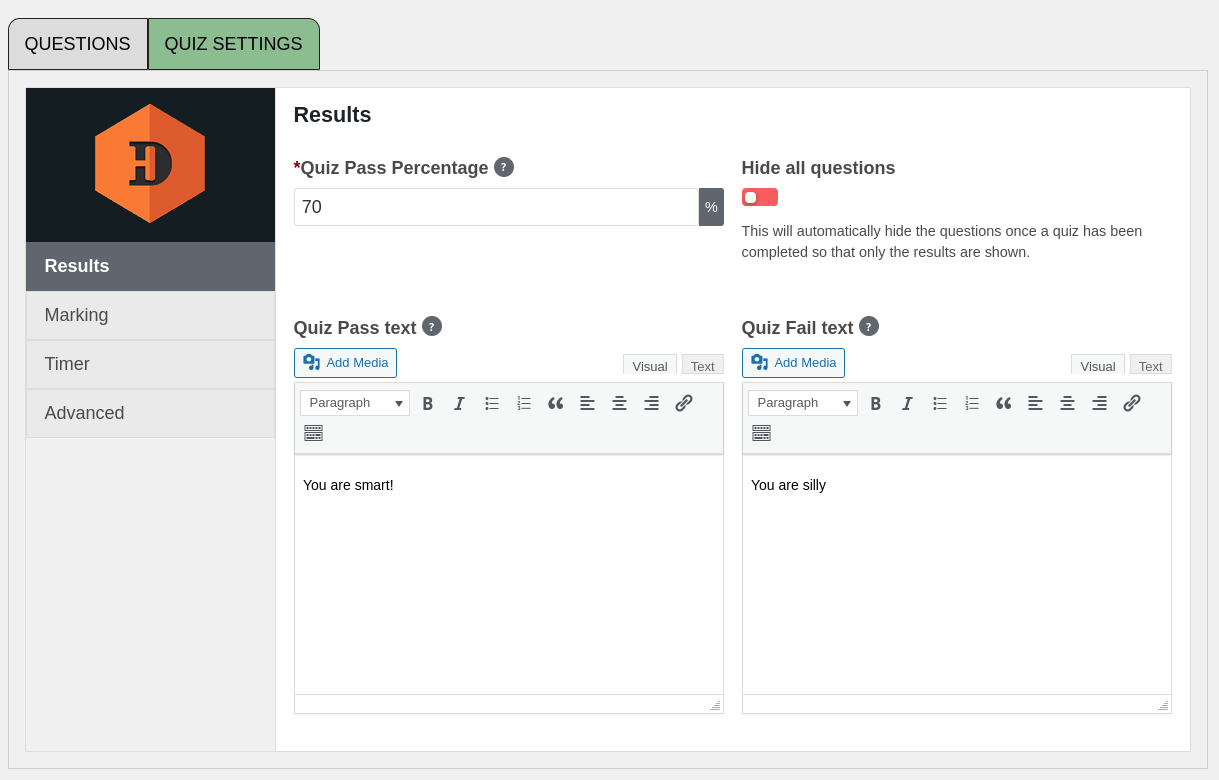Open Paragraph format dropdown in Pass editor
The image size is (1219, 780).
point(355,403)
